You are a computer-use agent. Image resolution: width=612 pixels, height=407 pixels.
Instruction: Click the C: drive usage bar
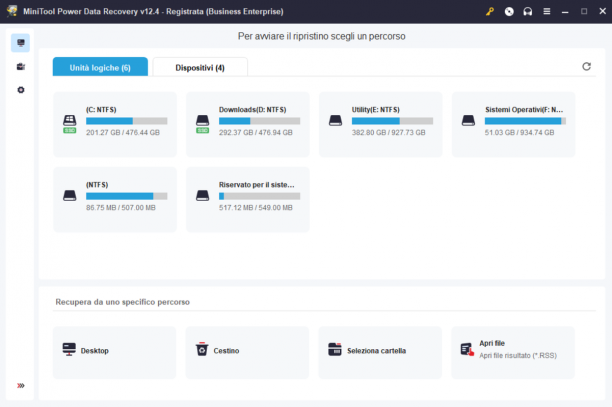coord(126,121)
